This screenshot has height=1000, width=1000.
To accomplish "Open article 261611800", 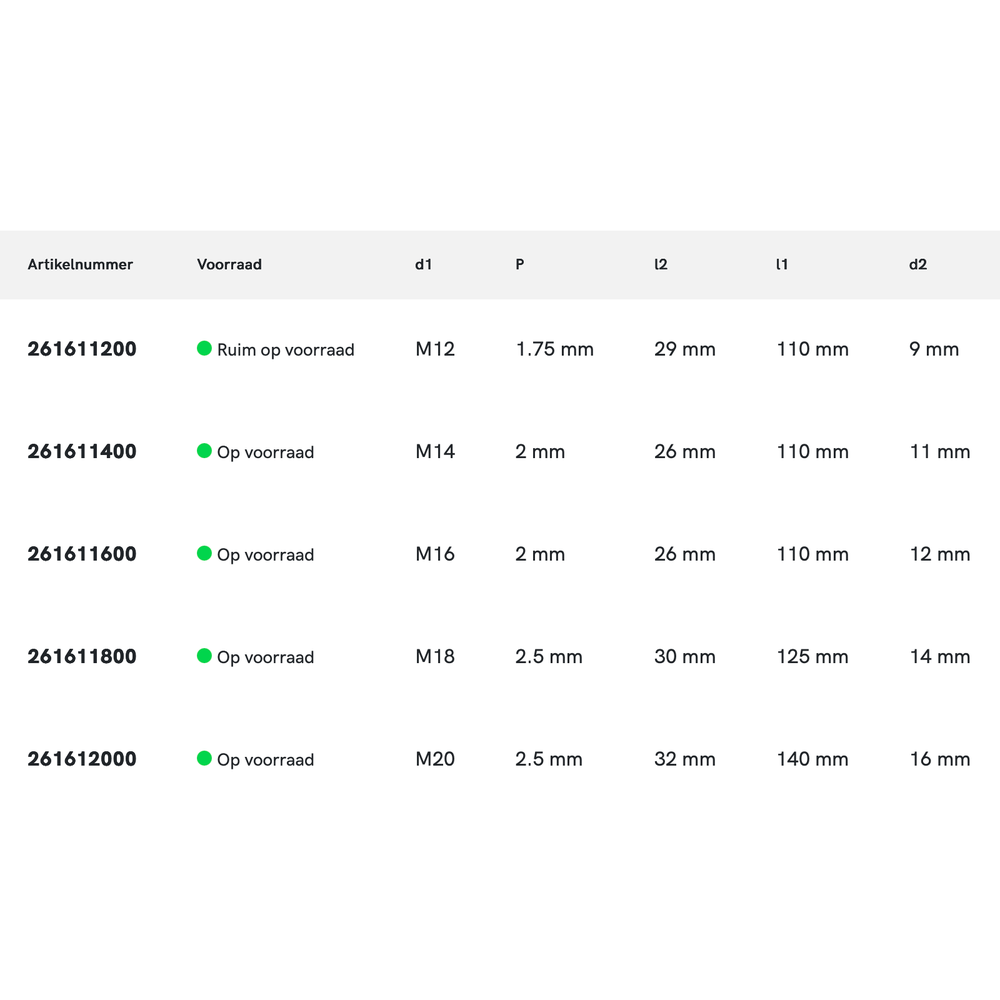I will point(82,657).
